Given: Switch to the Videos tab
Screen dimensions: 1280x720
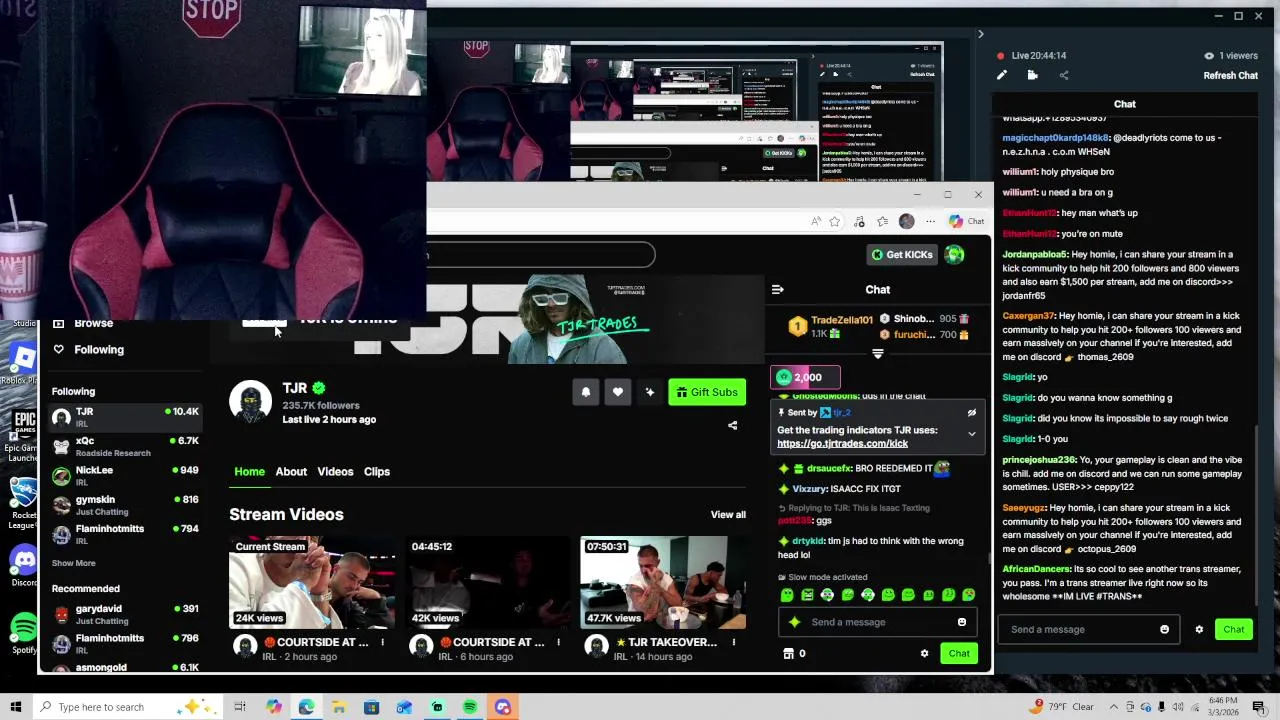Looking at the screenshot, I should tap(335, 472).
